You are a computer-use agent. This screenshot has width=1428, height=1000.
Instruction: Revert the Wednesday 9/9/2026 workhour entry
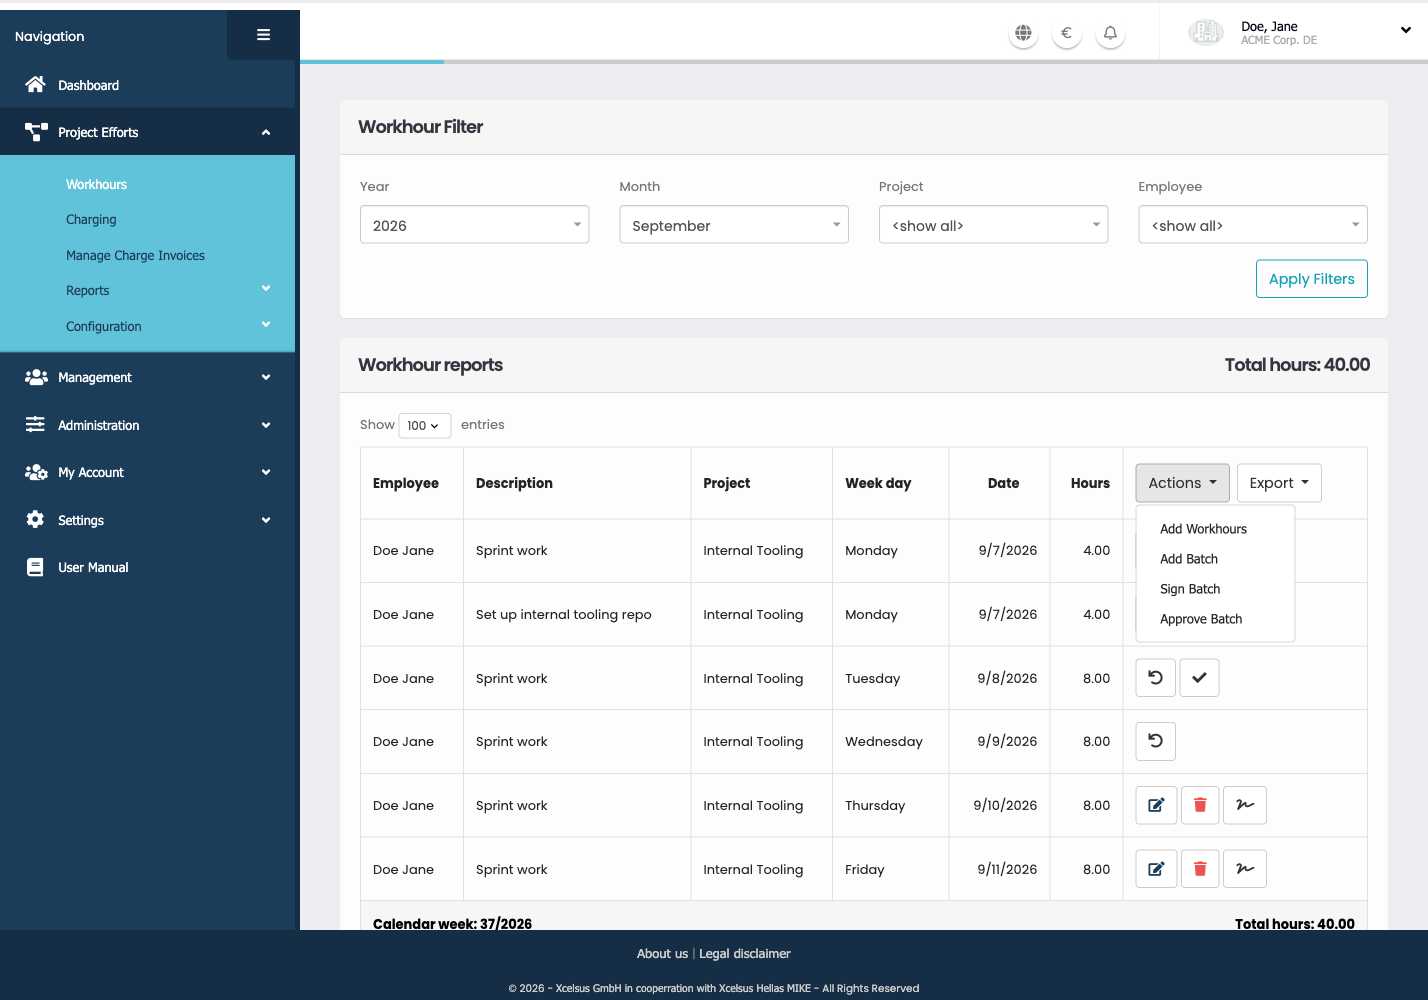1155,741
